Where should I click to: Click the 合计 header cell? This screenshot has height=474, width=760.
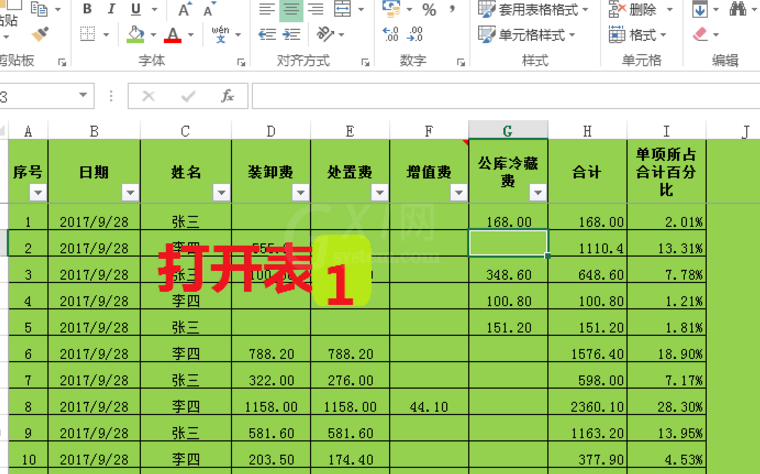point(587,171)
